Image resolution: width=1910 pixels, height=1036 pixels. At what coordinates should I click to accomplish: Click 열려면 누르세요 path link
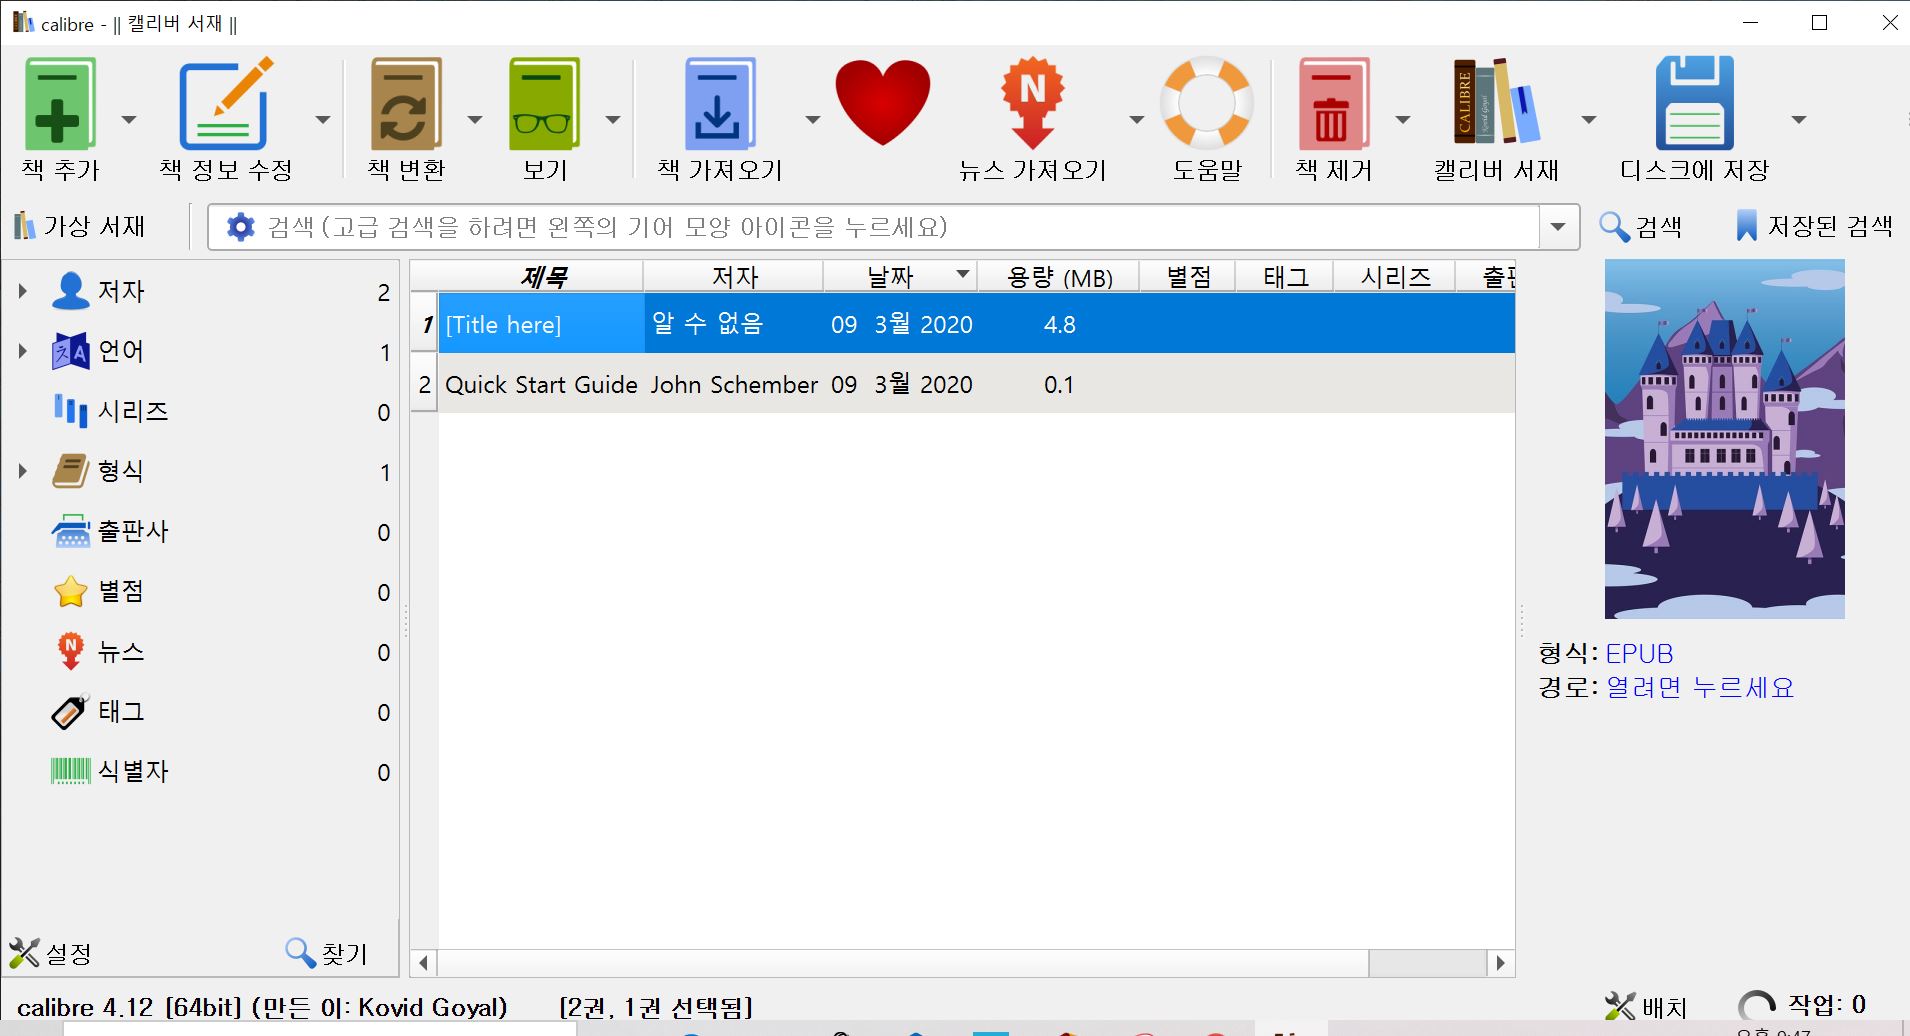(1700, 688)
